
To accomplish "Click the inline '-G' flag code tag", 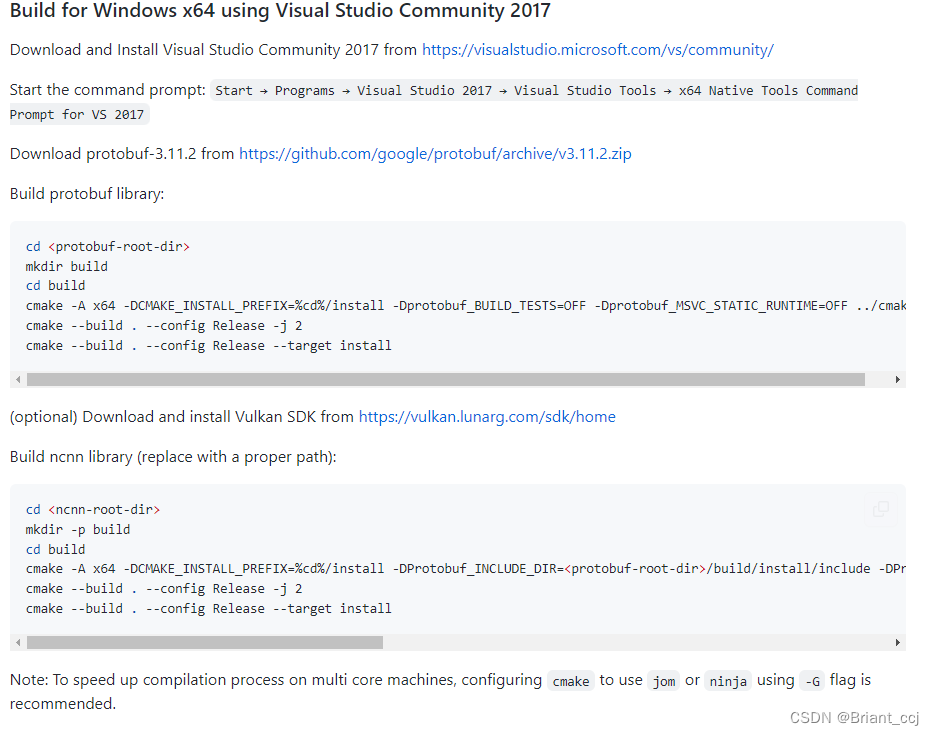I will click(x=812, y=681).
